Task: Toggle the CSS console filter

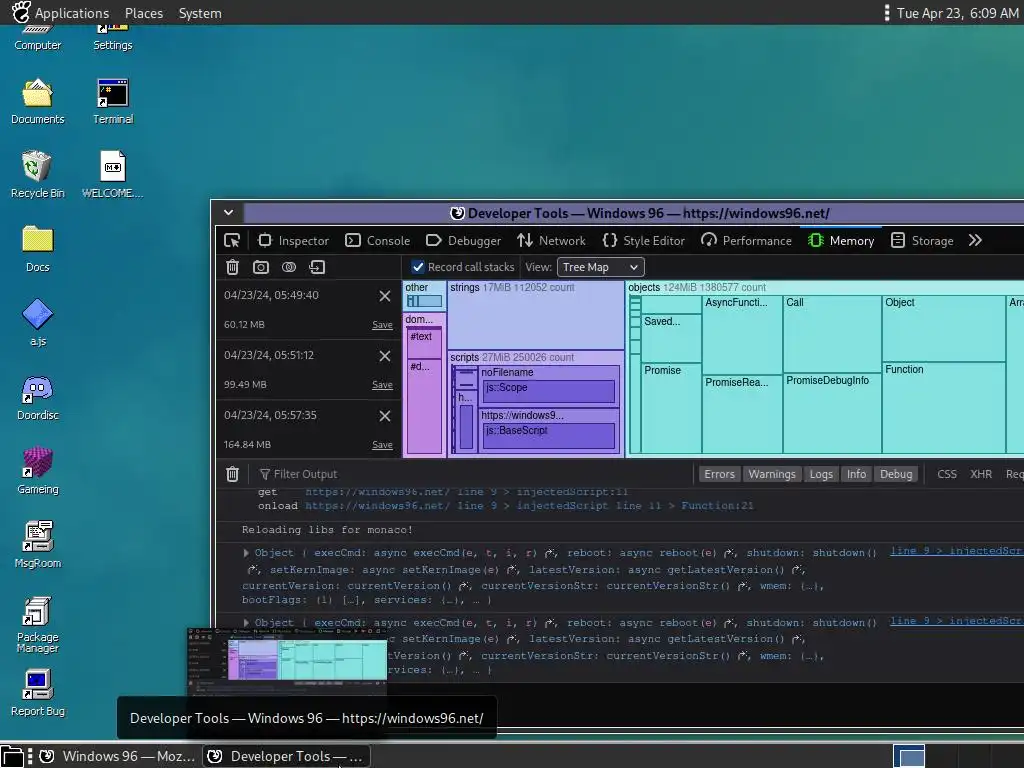Action: click(x=947, y=474)
